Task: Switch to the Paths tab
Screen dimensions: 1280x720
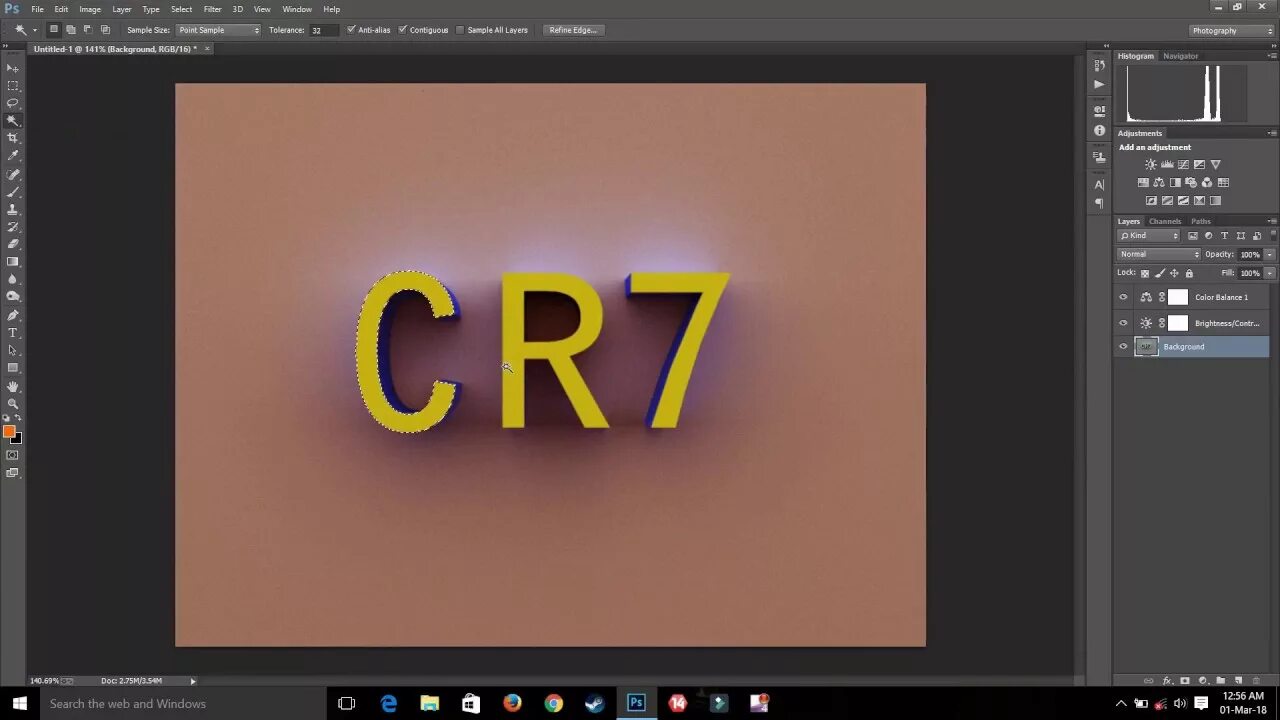Action: click(1201, 221)
